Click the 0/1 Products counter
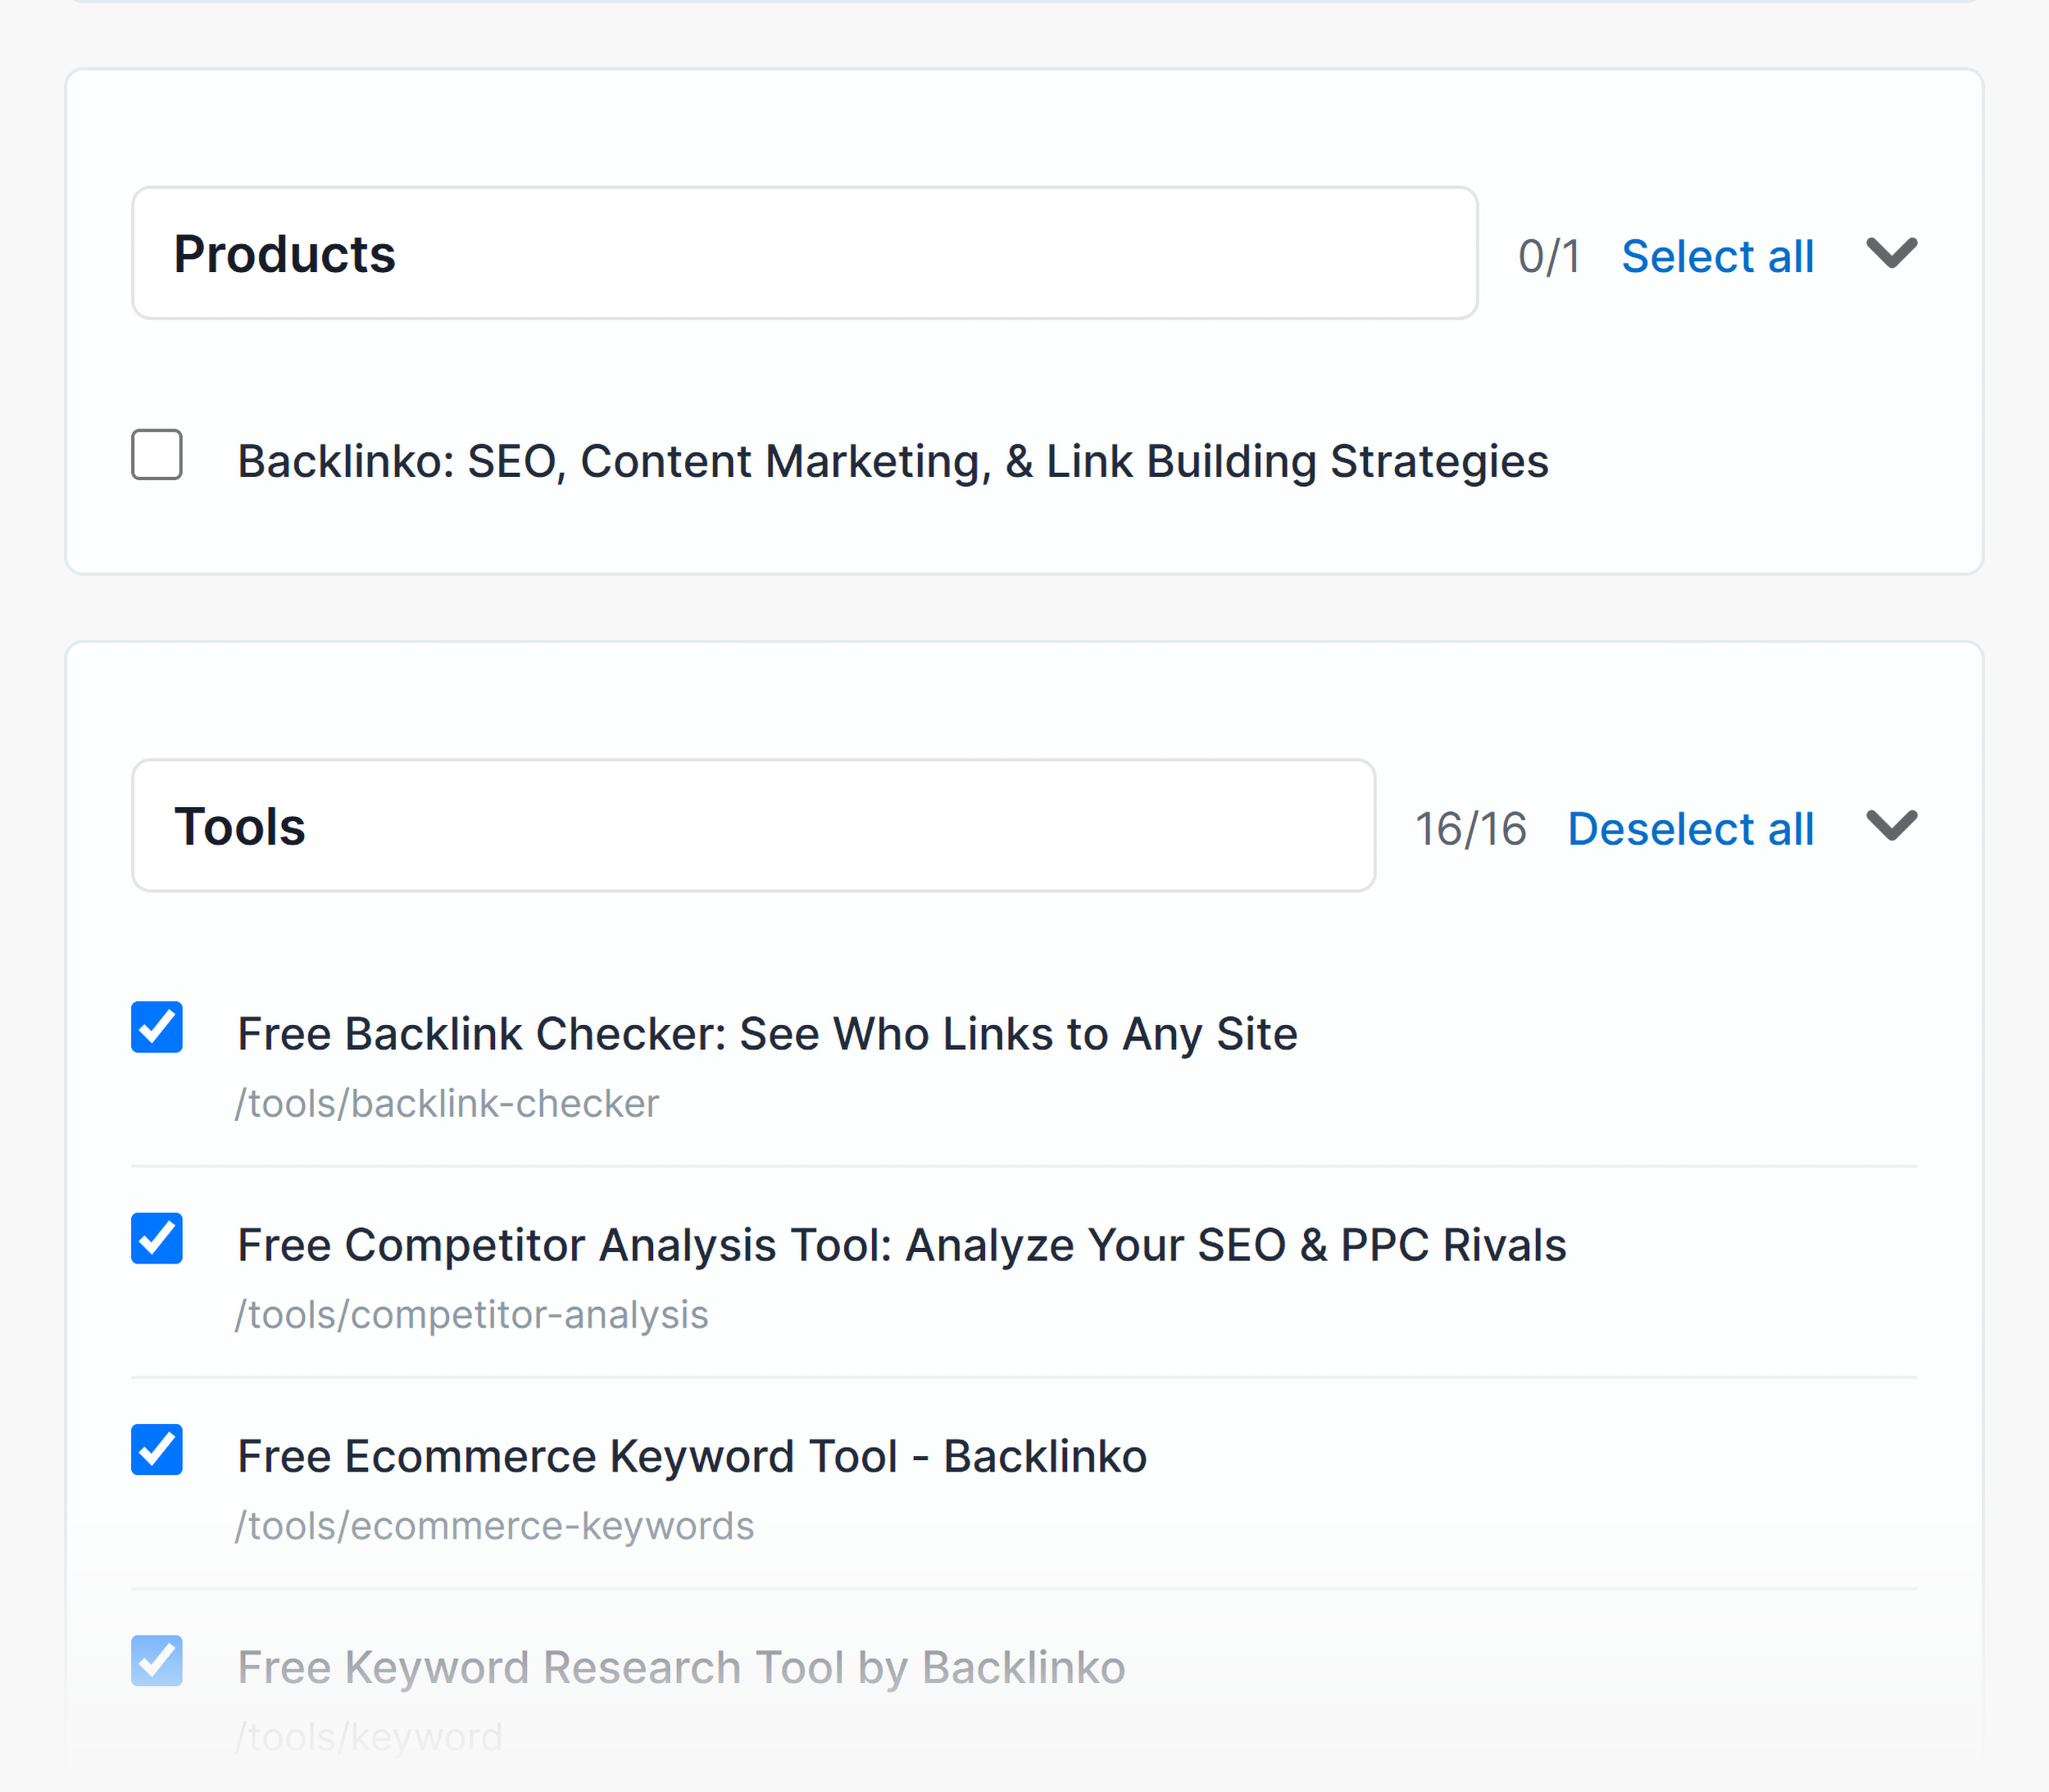 1549,257
